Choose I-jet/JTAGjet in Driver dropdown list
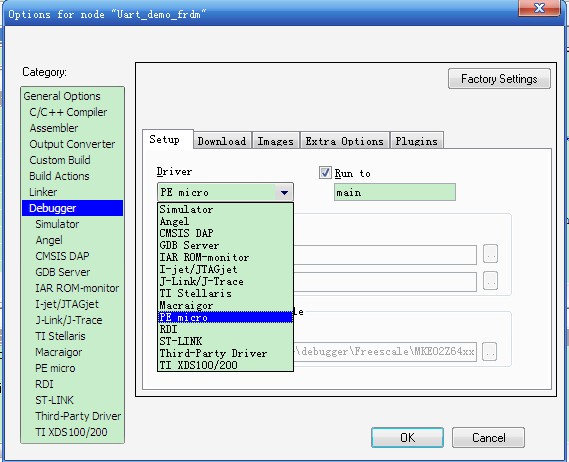This screenshot has height=462, width=569. pos(225,269)
